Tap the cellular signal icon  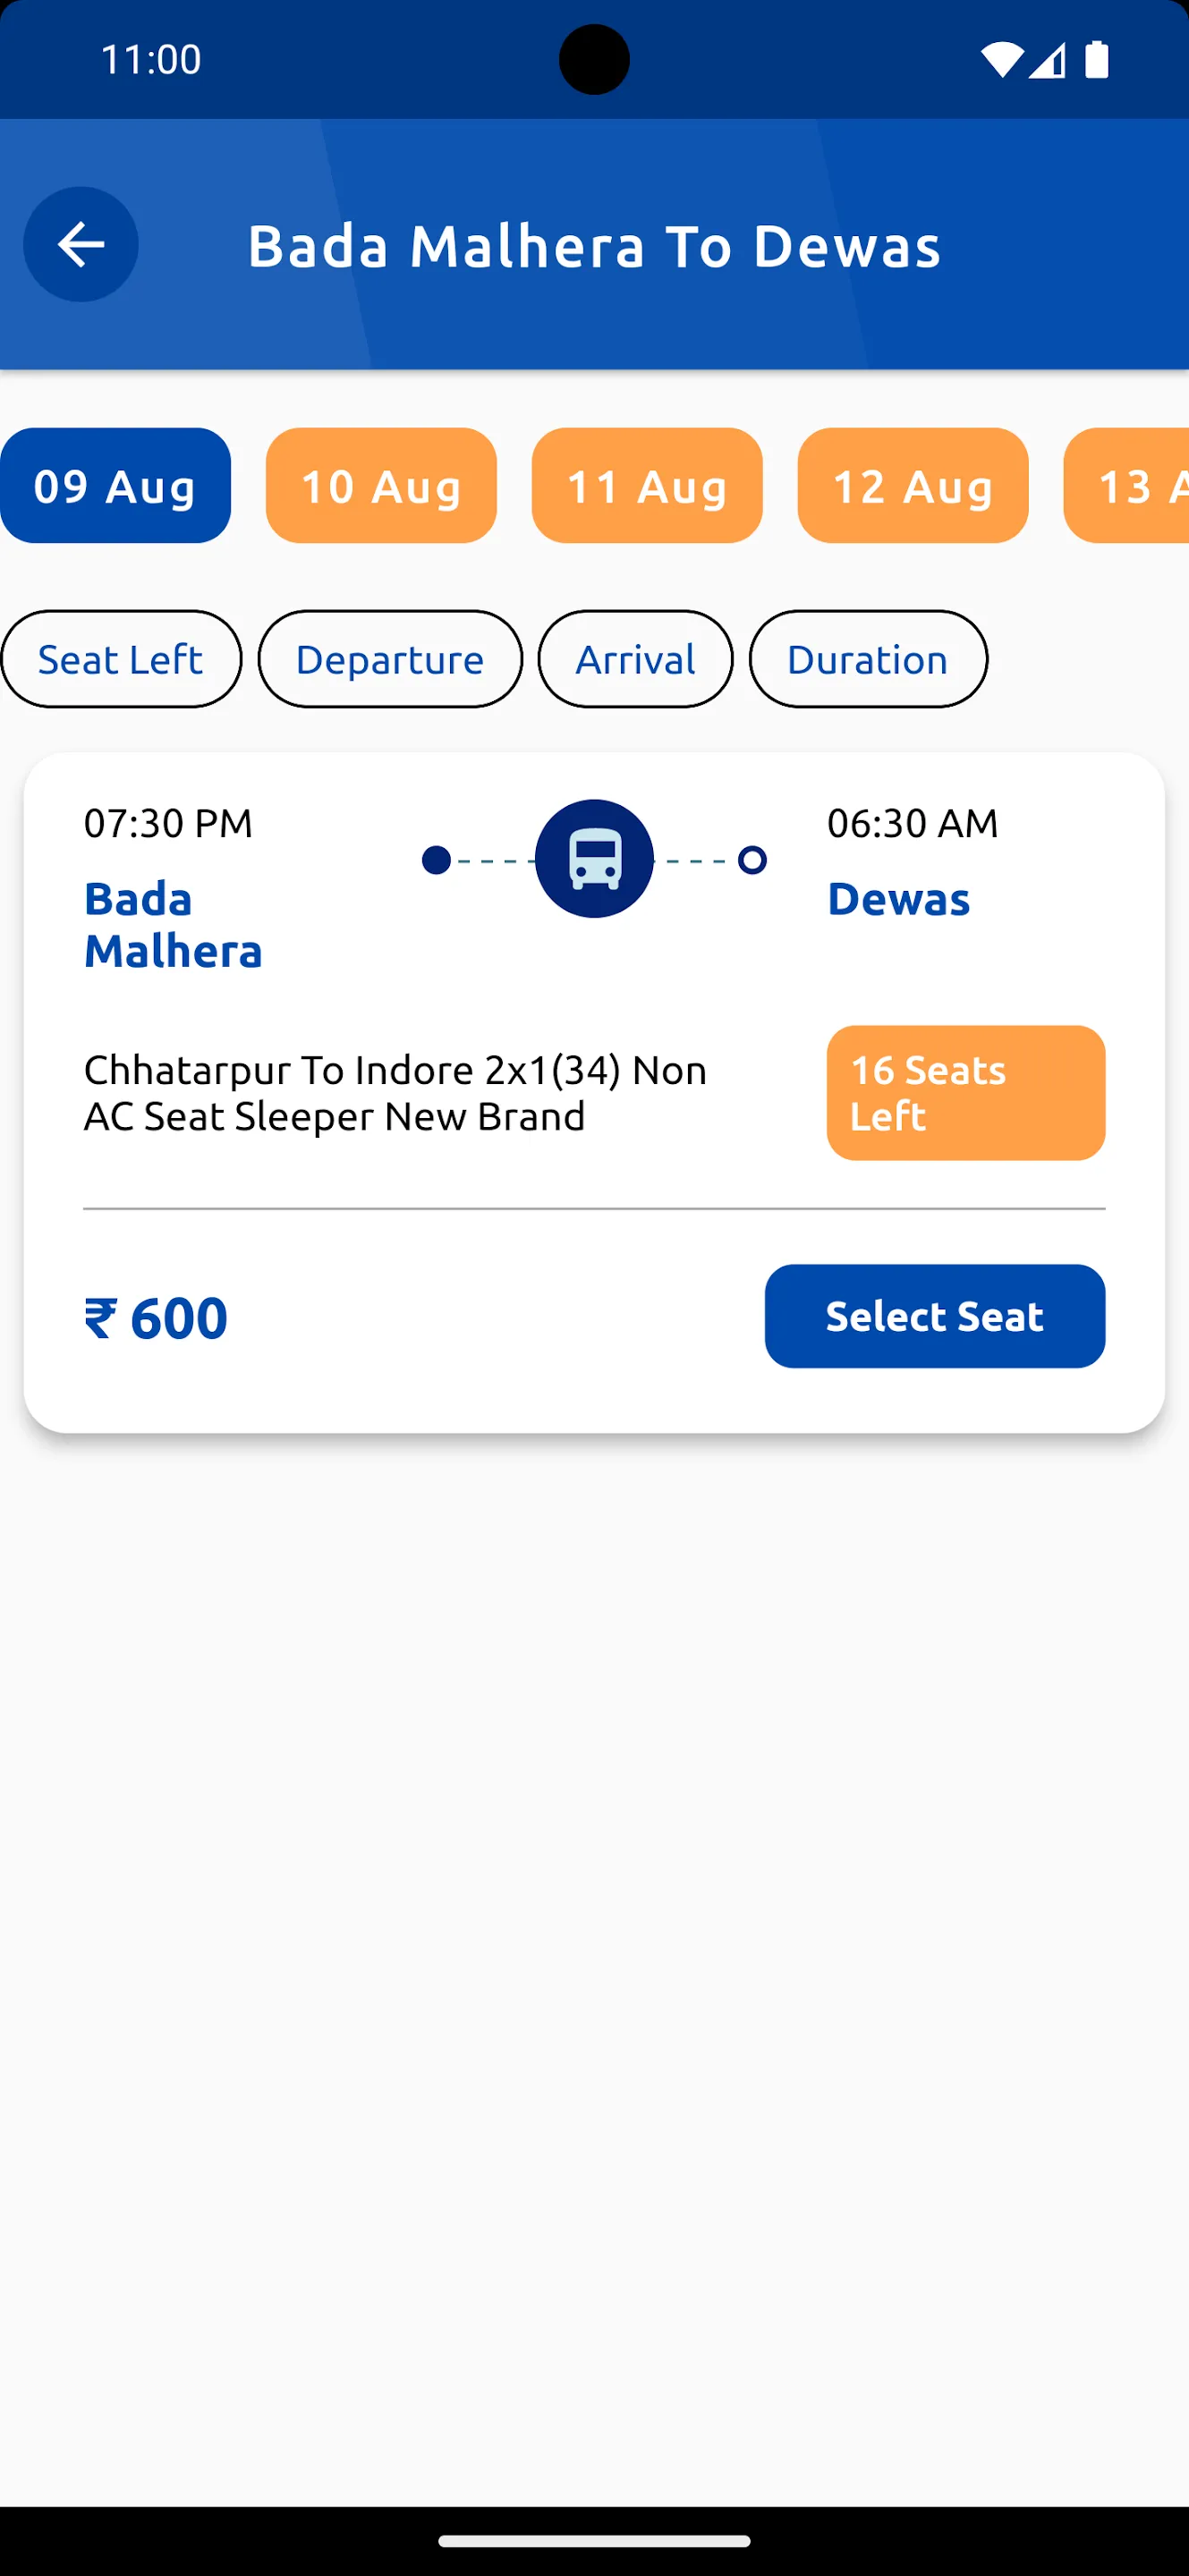pos(1047,60)
